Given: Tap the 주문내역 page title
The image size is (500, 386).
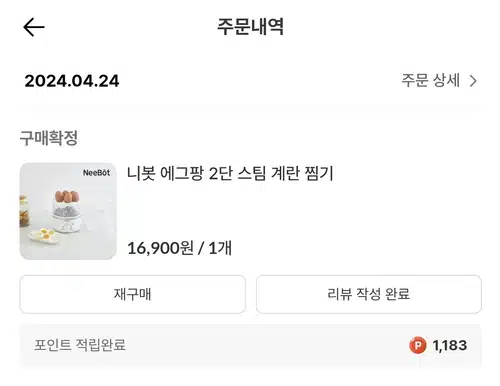Looking at the screenshot, I should point(250,27).
